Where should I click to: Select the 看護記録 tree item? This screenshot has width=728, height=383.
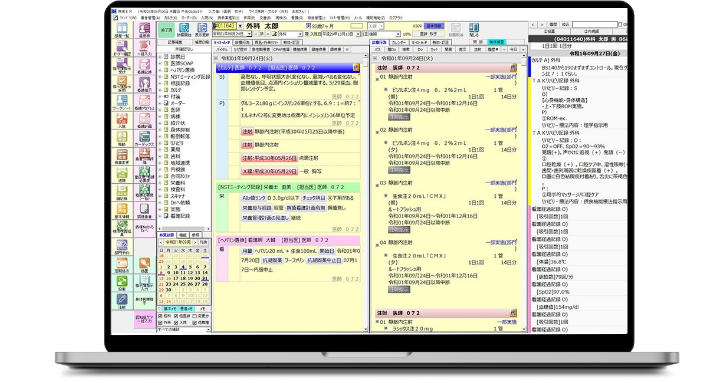[x=180, y=216]
